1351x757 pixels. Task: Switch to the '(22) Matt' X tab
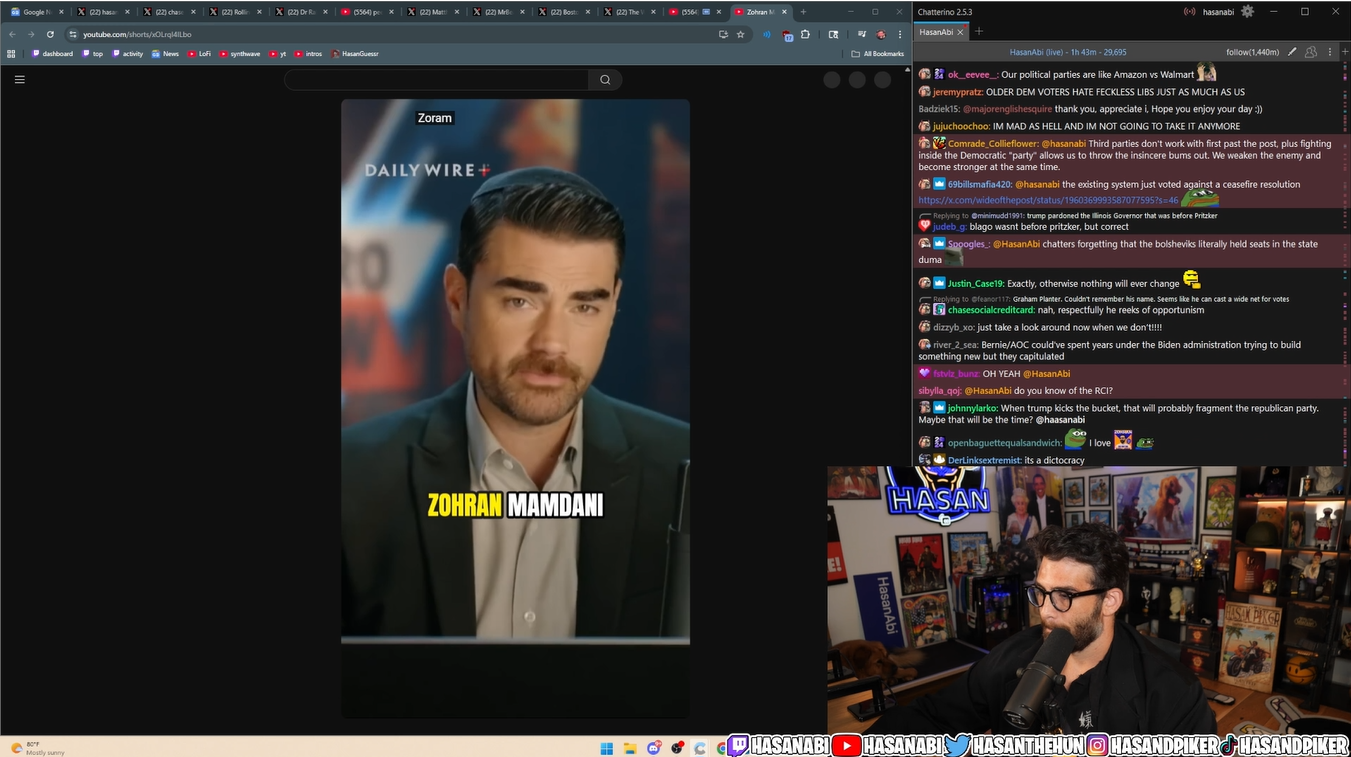431,12
